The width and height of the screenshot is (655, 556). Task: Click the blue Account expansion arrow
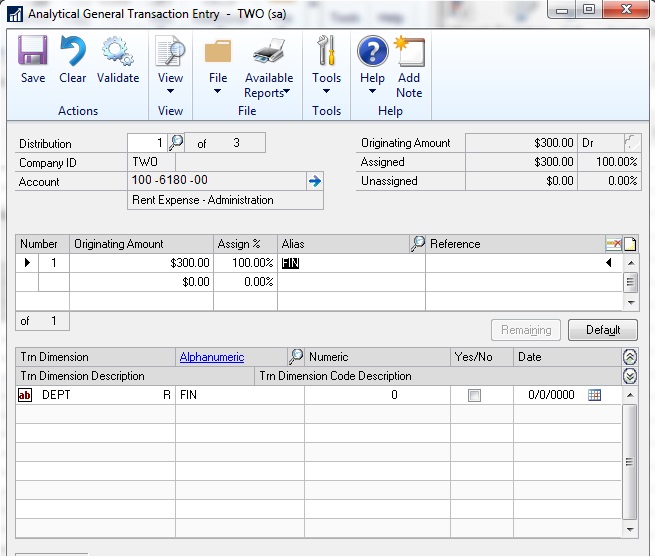coord(315,181)
